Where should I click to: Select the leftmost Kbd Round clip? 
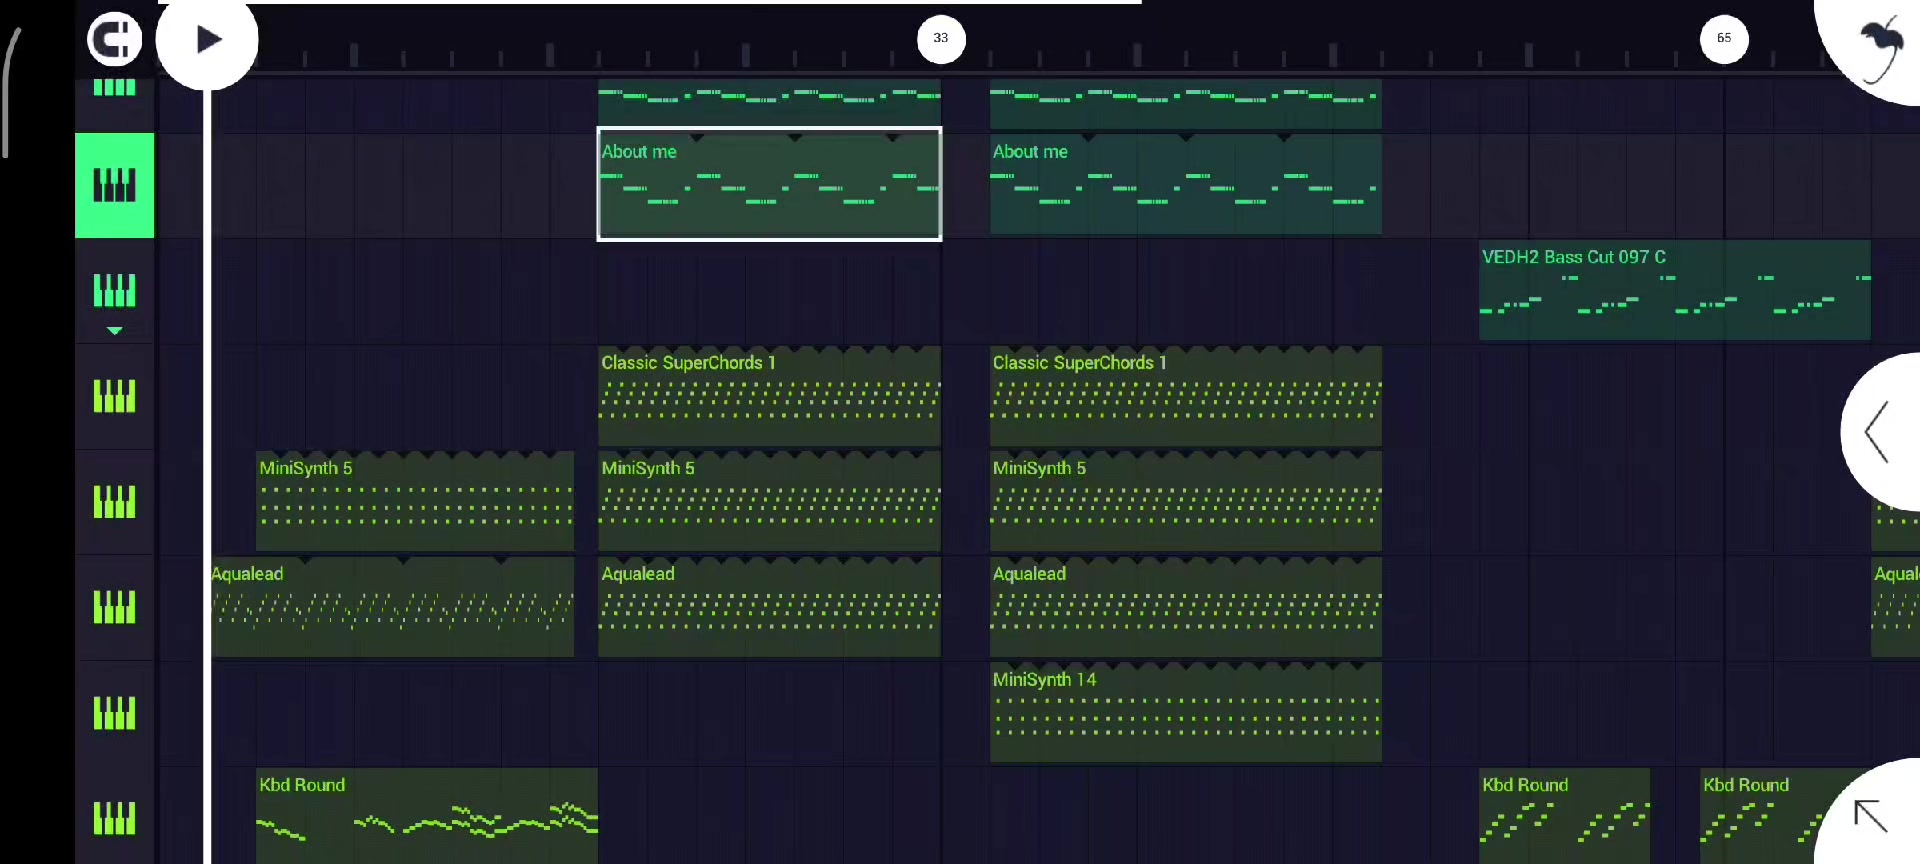(427, 816)
